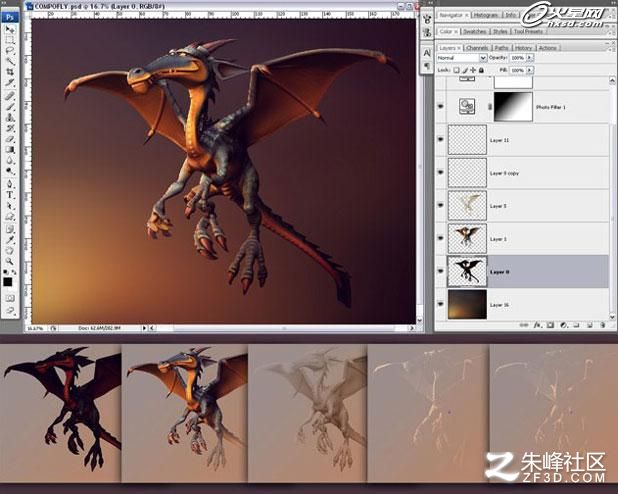Toggle Layer 1 visibility eye

pos(441,239)
